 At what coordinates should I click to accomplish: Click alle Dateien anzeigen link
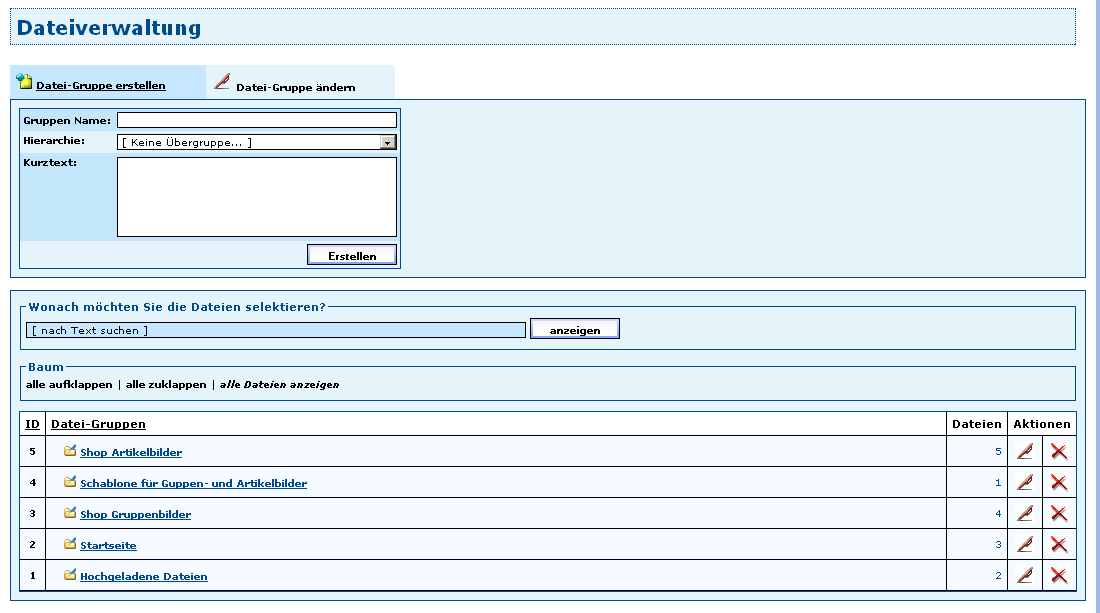(279, 385)
